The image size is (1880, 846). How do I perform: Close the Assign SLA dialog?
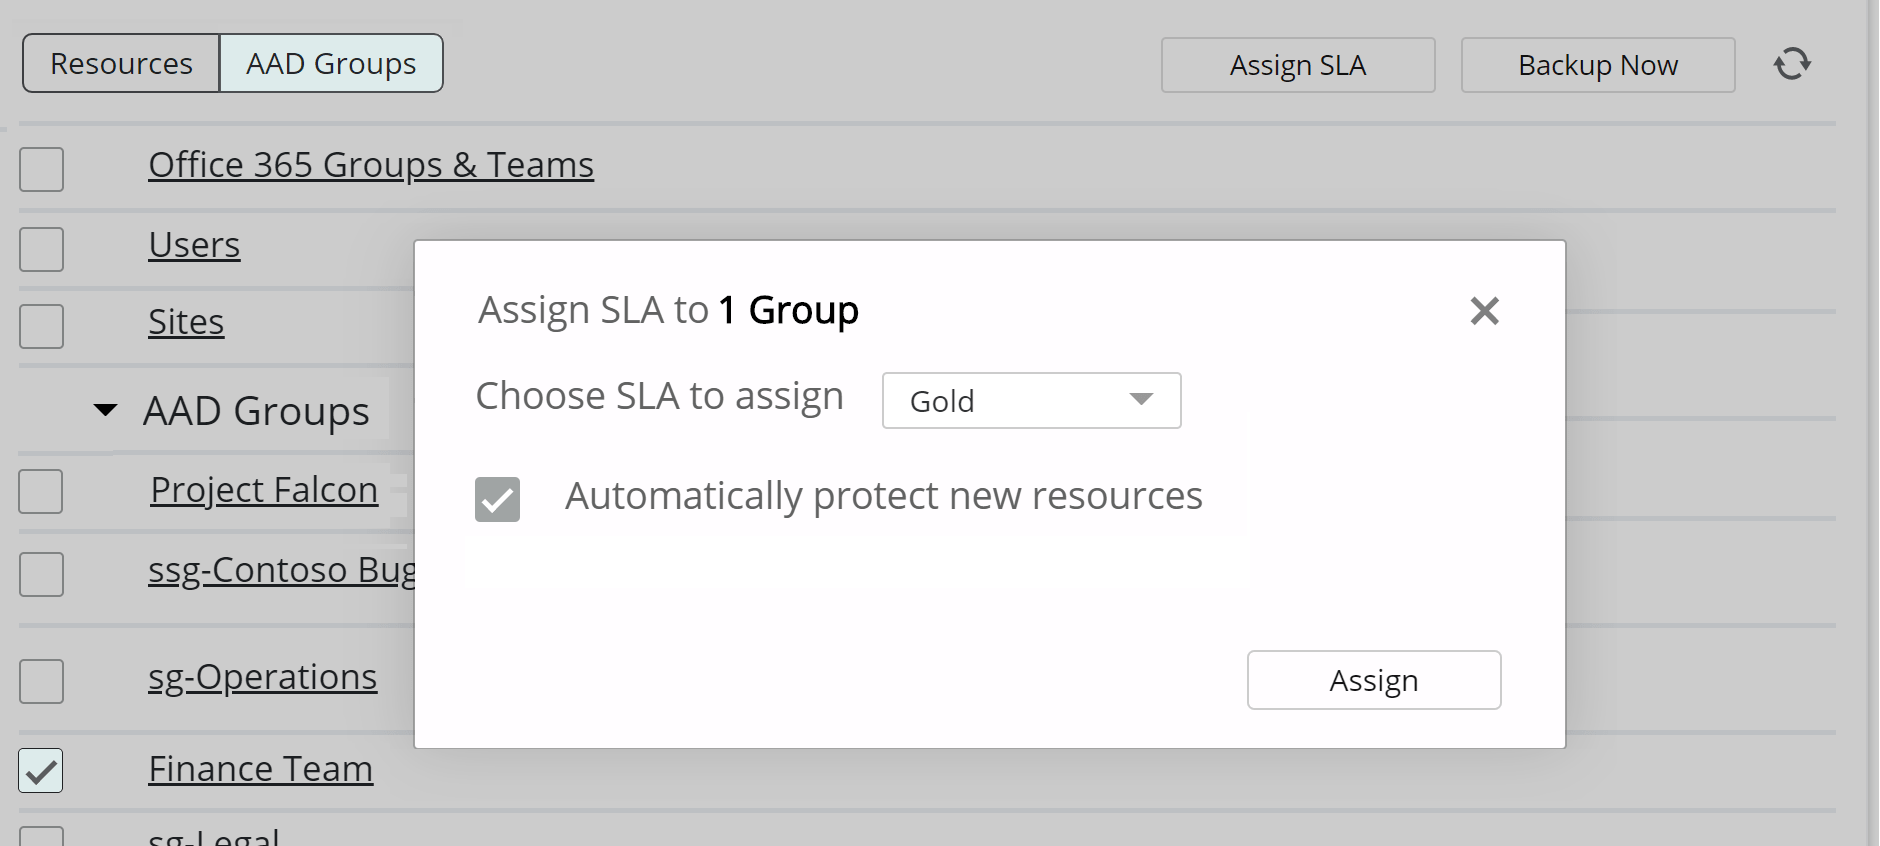[x=1484, y=311]
